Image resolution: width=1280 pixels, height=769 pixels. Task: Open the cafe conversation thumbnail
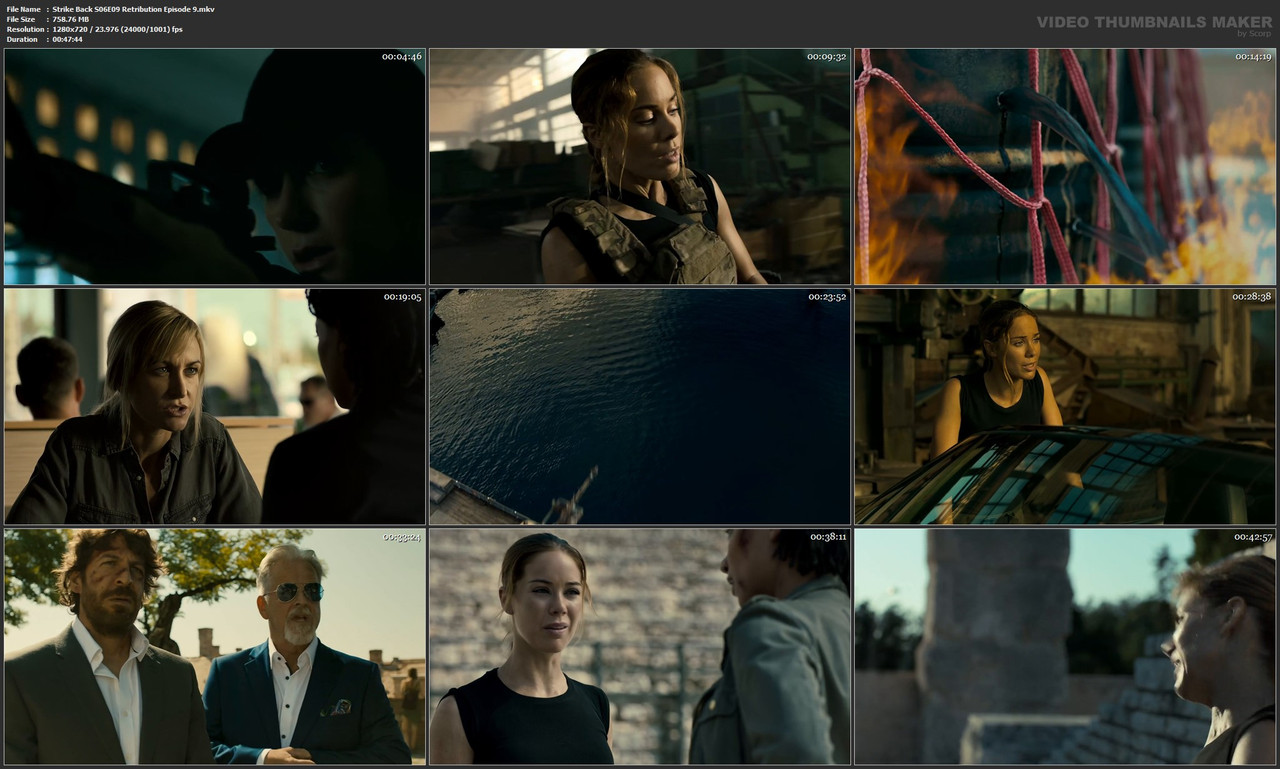(212, 405)
